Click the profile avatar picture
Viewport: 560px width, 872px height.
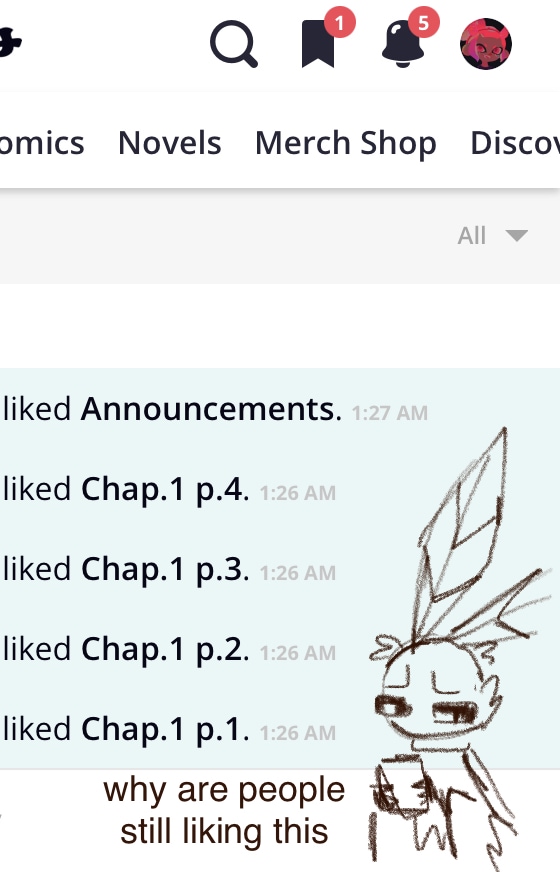tap(486, 44)
